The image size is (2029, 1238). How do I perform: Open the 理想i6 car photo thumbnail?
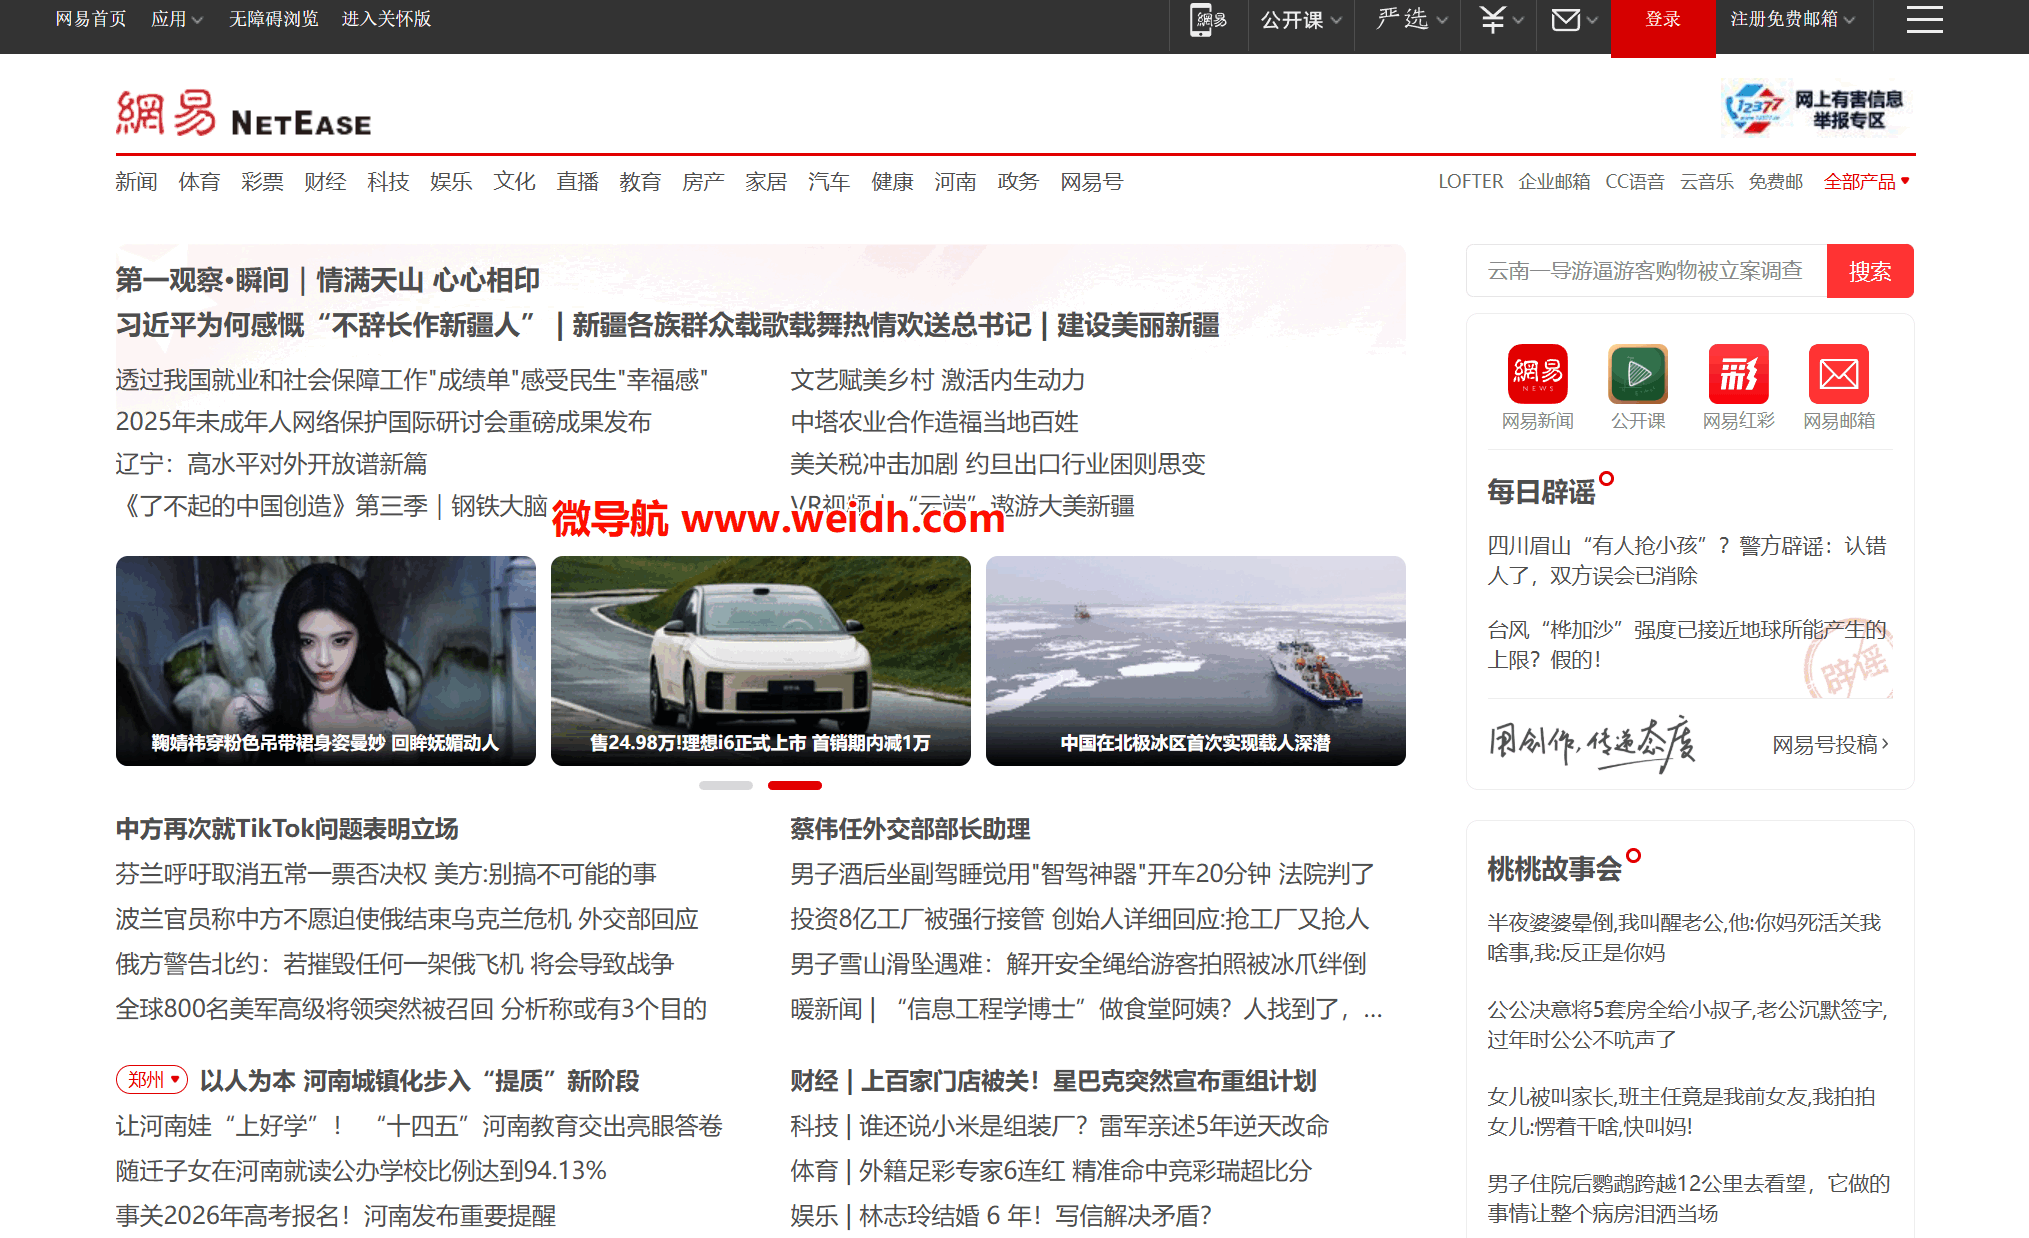(761, 661)
